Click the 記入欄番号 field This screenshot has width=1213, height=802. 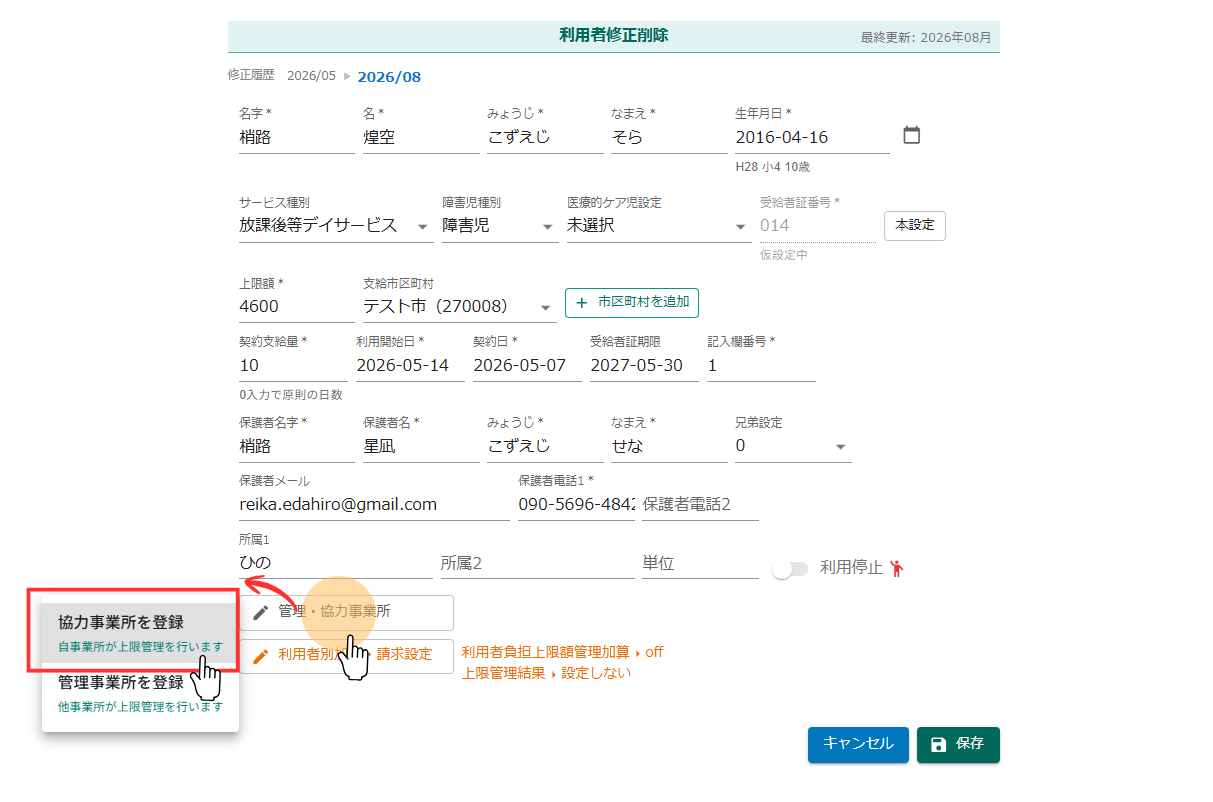click(x=761, y=366)
